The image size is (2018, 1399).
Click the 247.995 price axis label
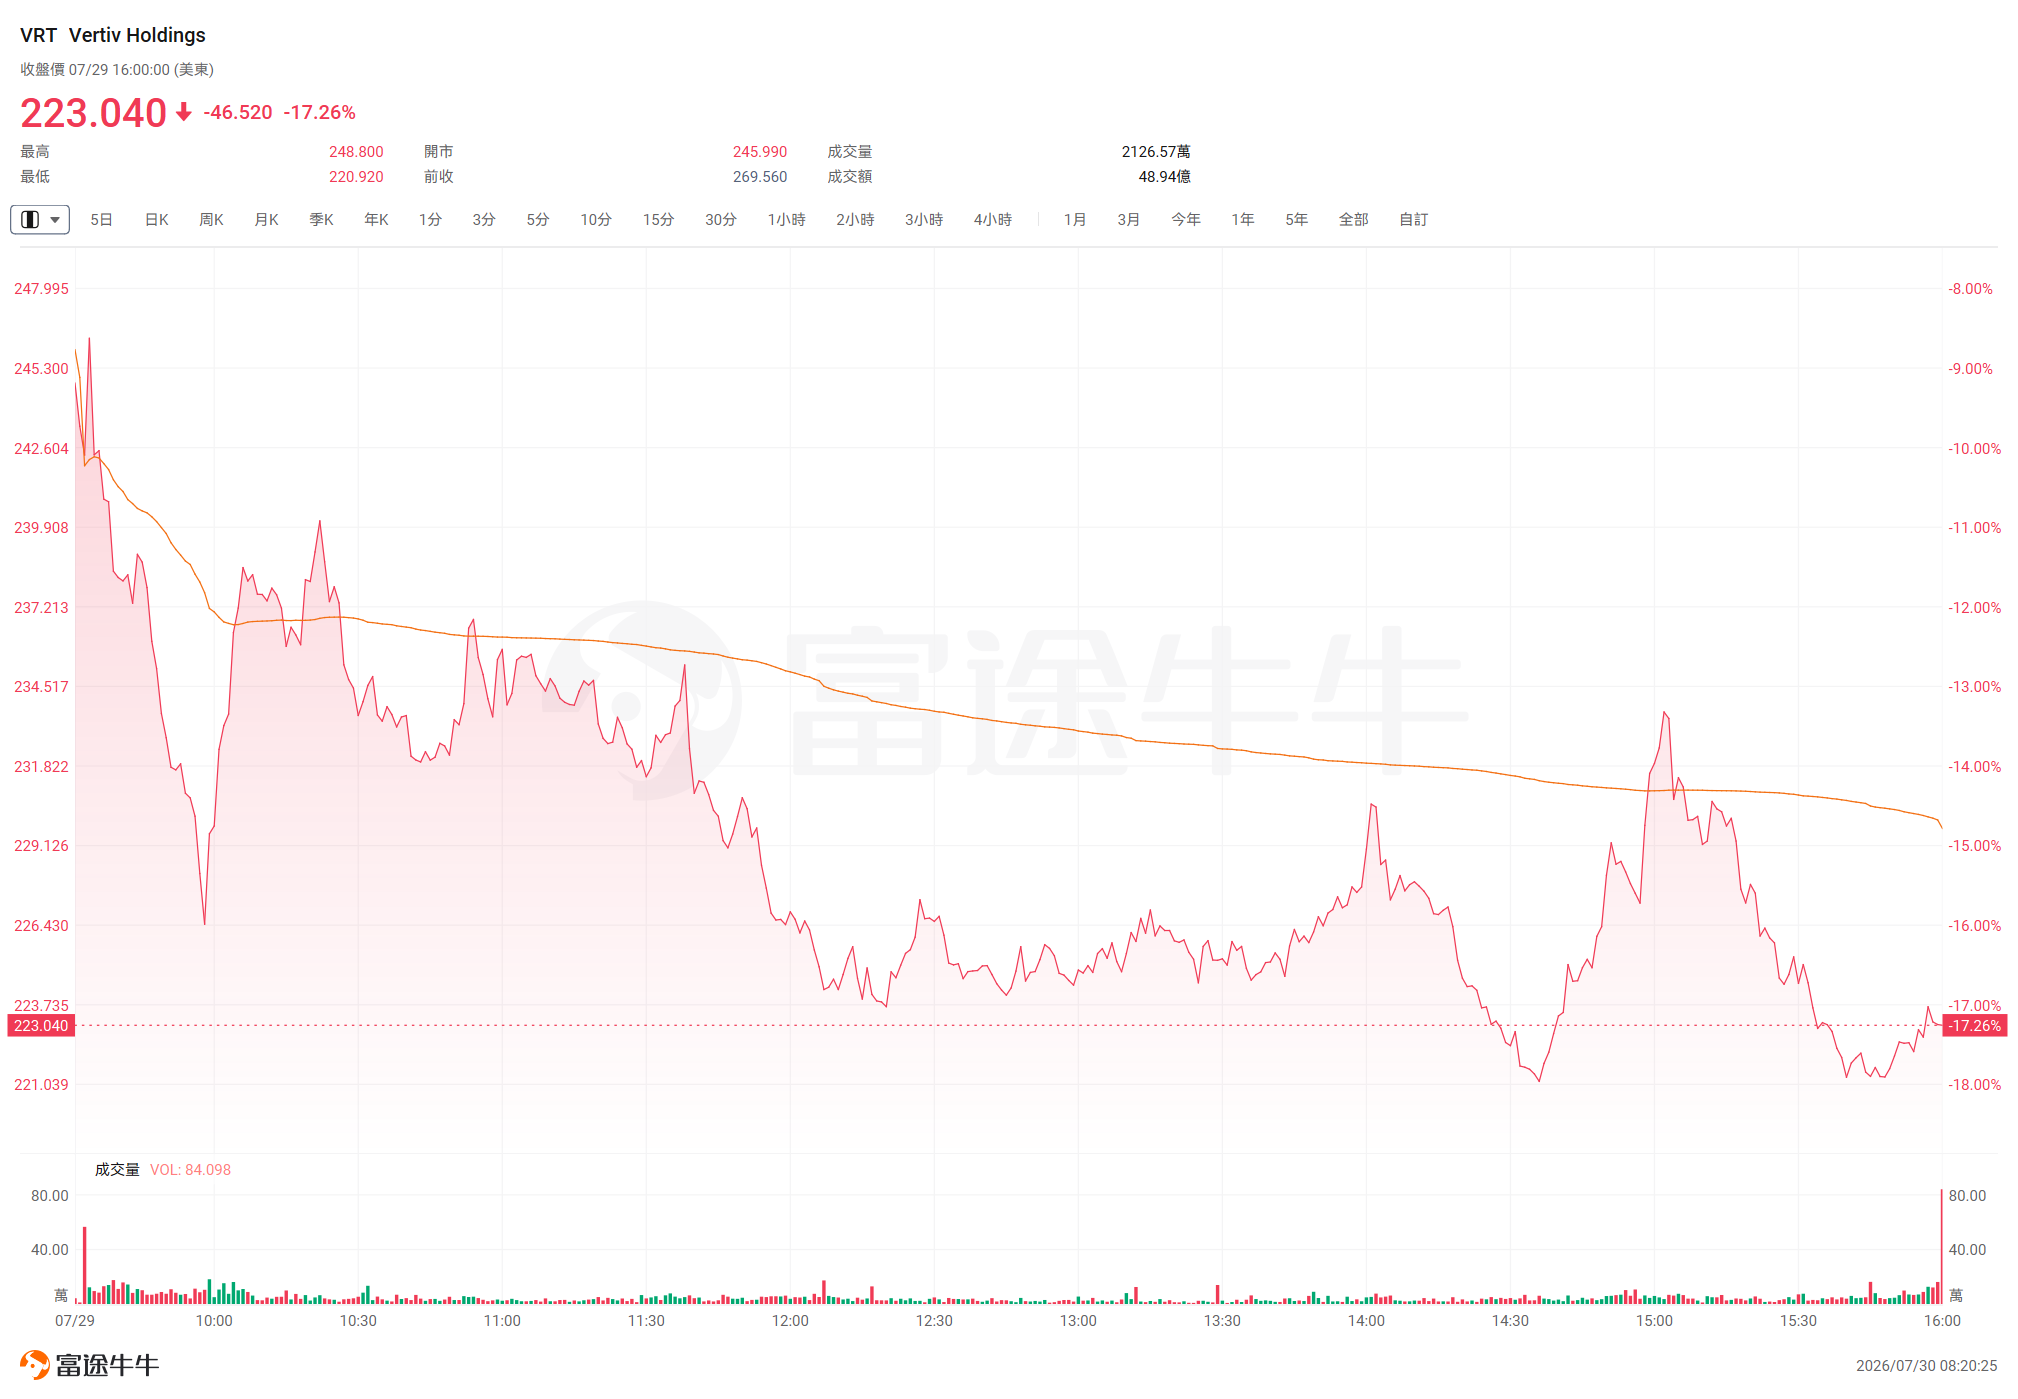point(41,289)
